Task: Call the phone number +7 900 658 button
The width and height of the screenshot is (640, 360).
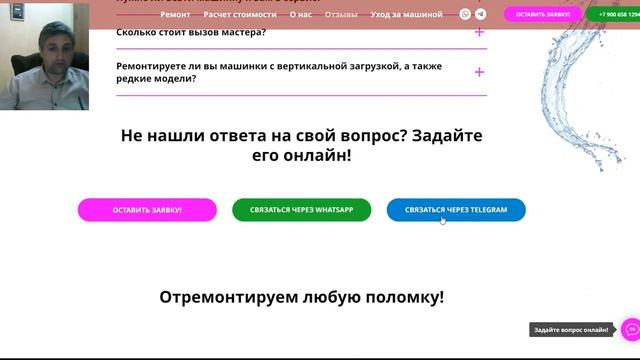Action: click(613, 14)
